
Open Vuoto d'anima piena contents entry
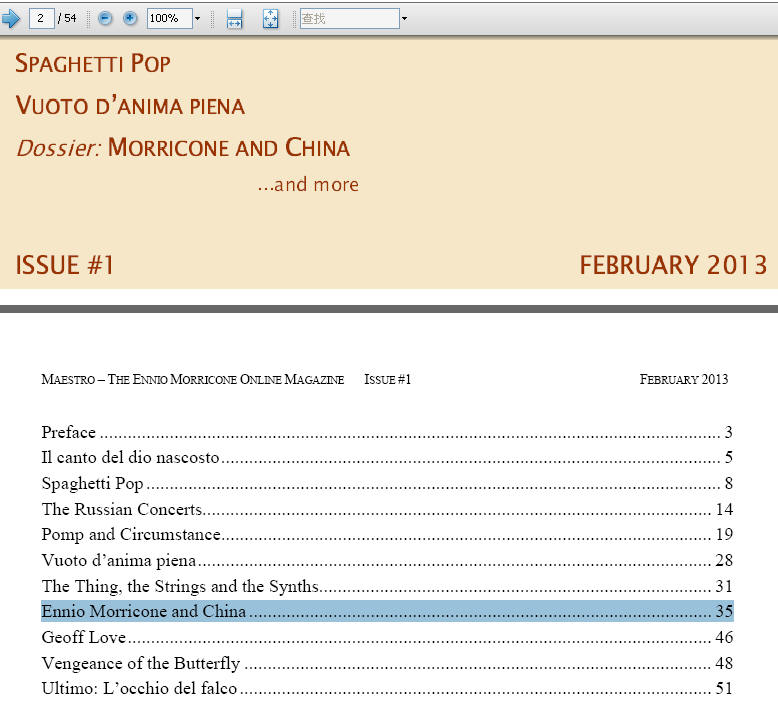(387, 560)
